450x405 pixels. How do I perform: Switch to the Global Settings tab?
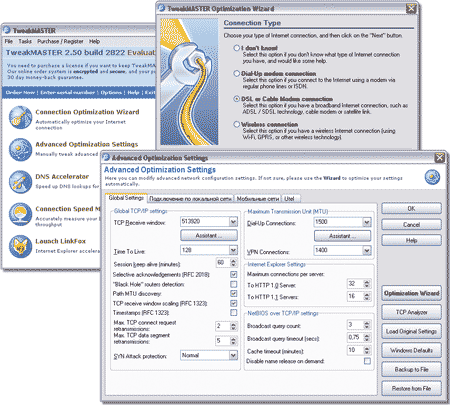[126, 198]
